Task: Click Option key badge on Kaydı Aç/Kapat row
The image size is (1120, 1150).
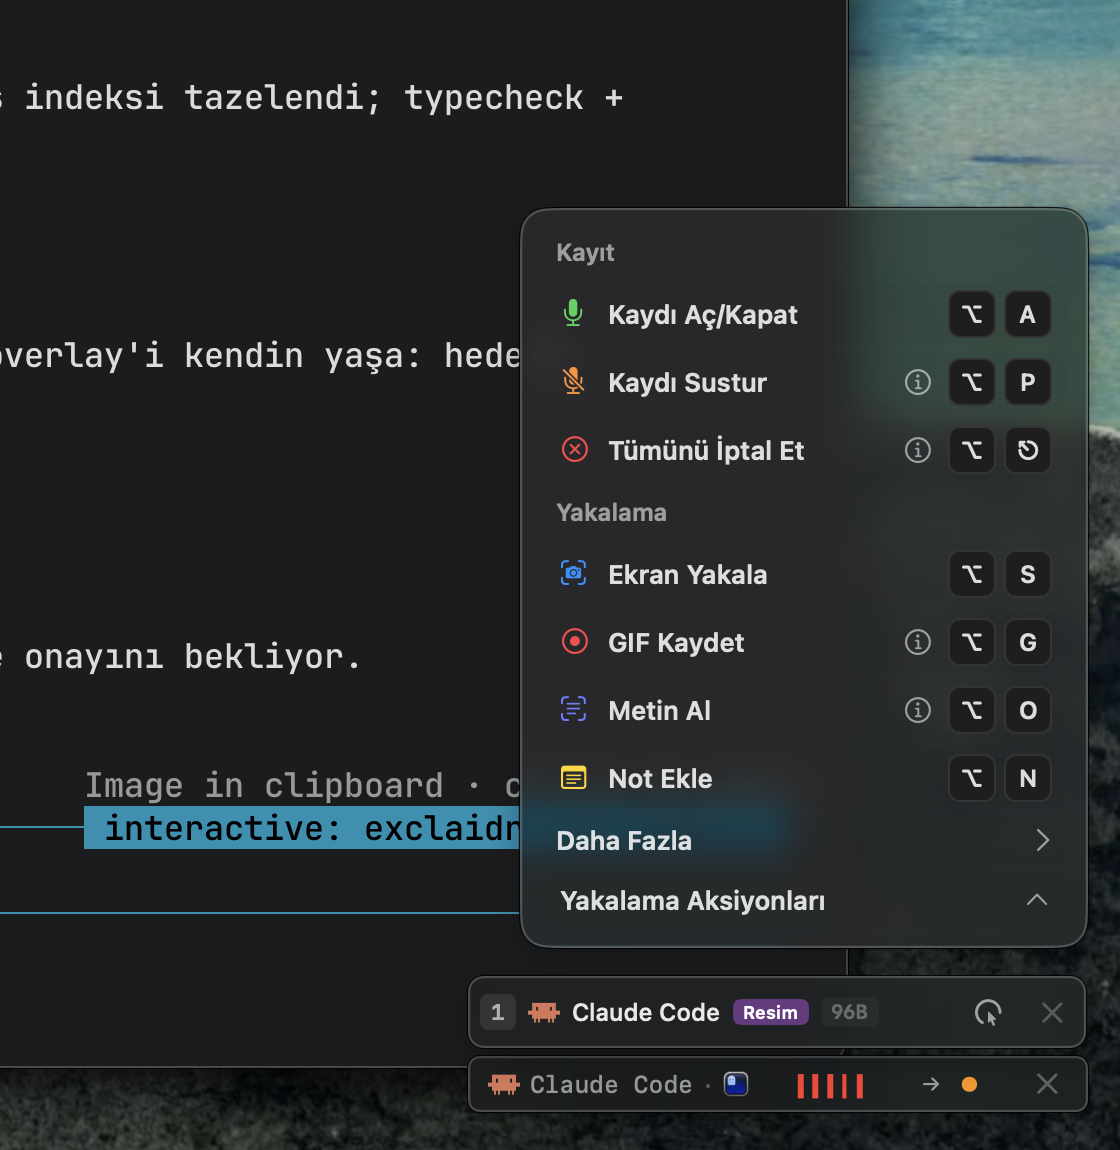Action: tap(972, 314)
